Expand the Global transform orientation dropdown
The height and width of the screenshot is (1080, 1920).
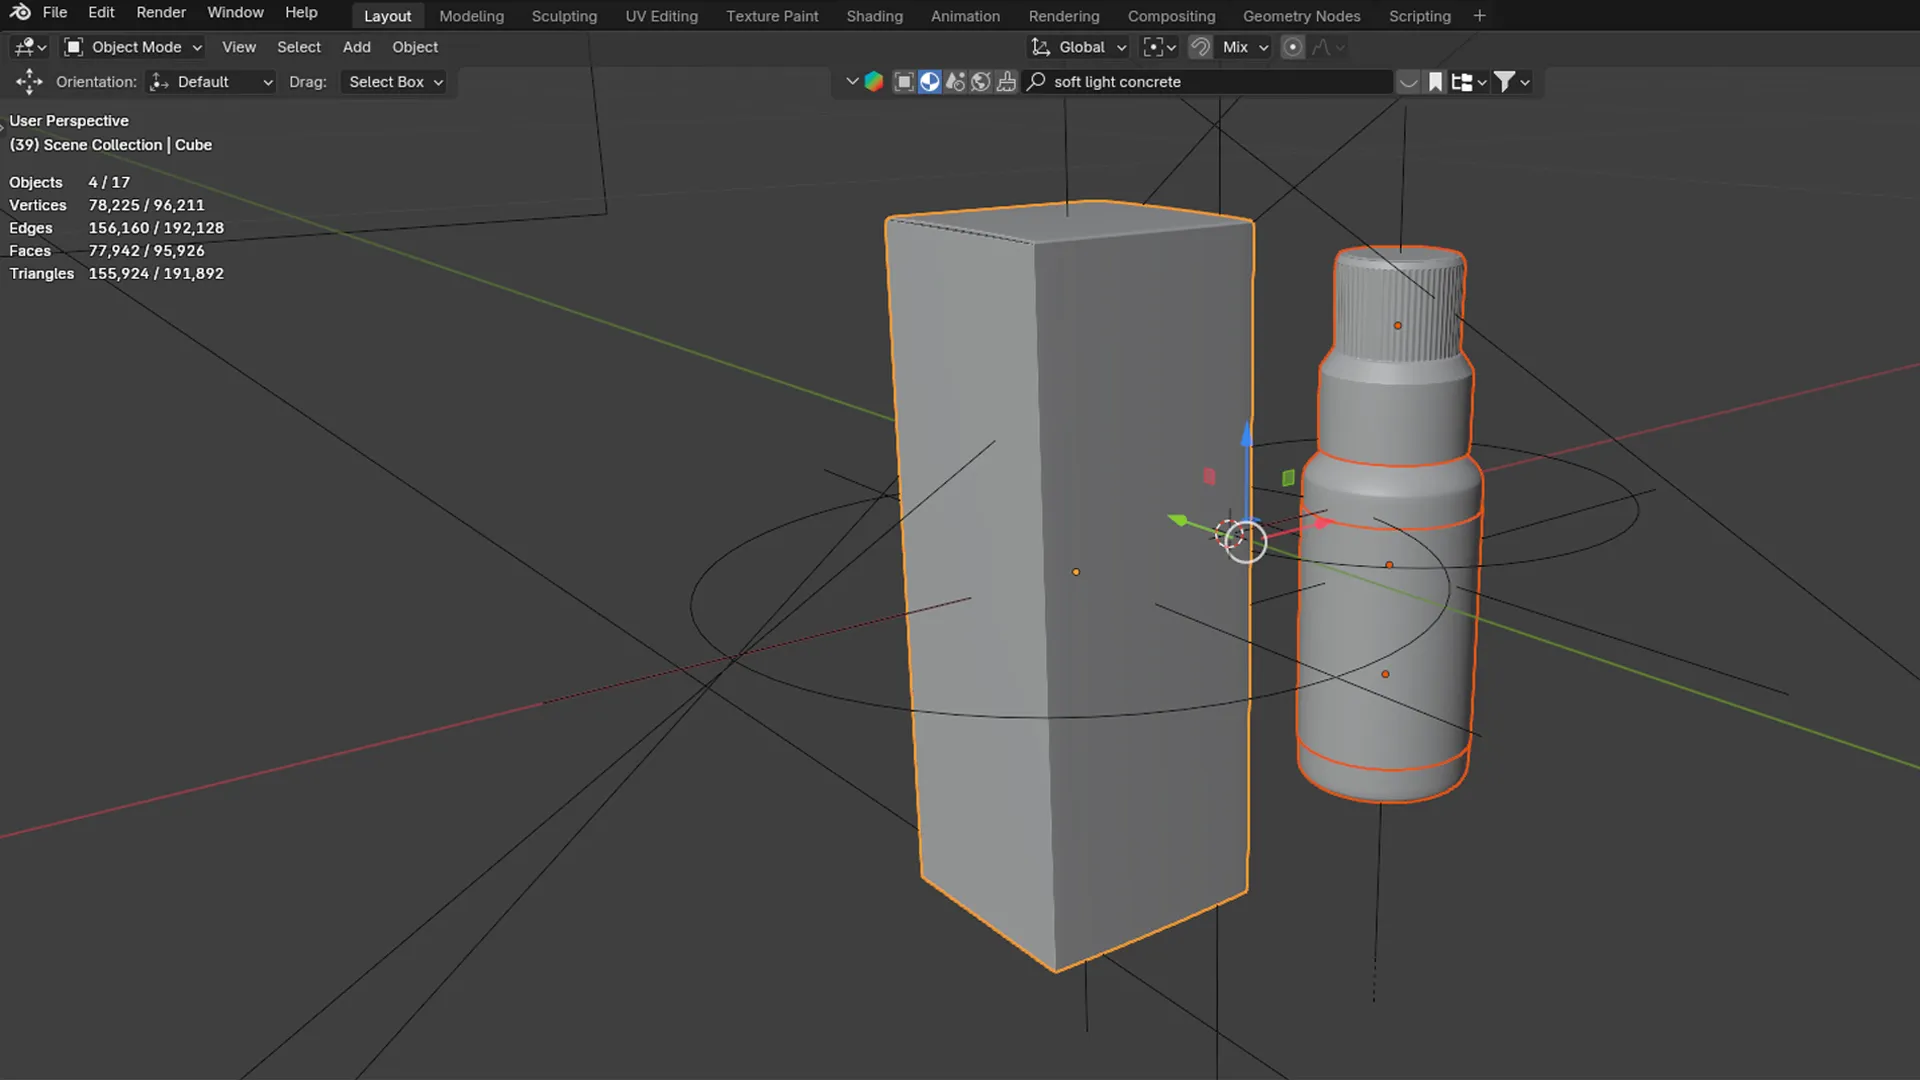(1078, 47)
